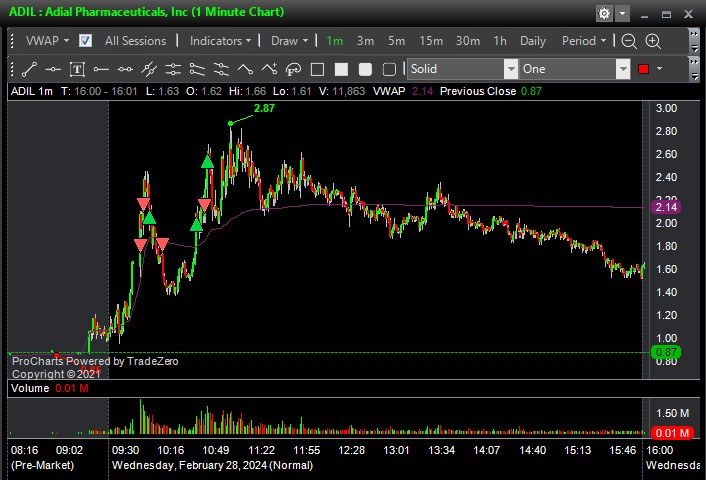Select the horizontal line drawing tool
The height and width of the screenshot is (480, 706).
(53, 69)
